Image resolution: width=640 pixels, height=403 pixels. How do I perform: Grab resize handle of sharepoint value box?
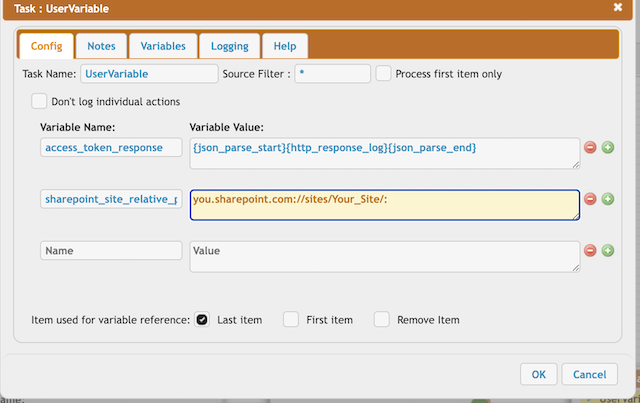coord(576,216)
